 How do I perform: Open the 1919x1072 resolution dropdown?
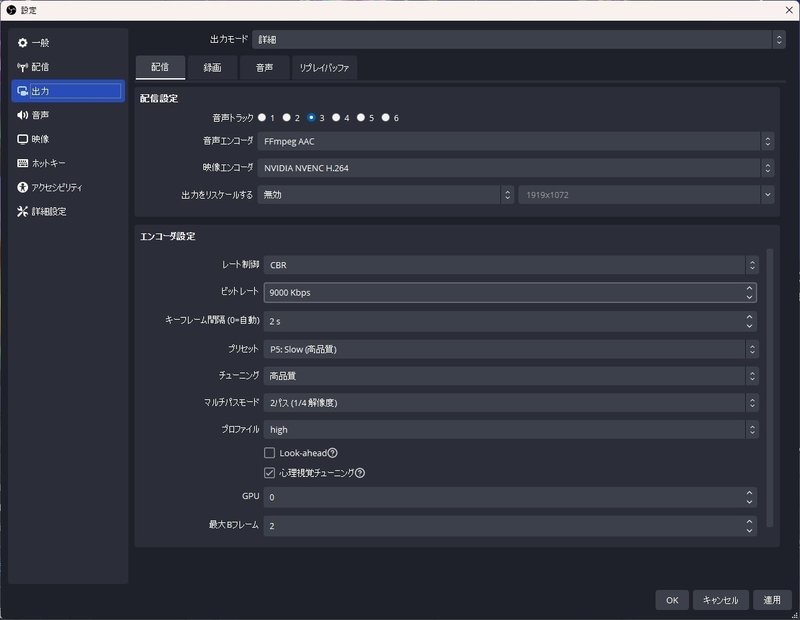tap(646, 194)
